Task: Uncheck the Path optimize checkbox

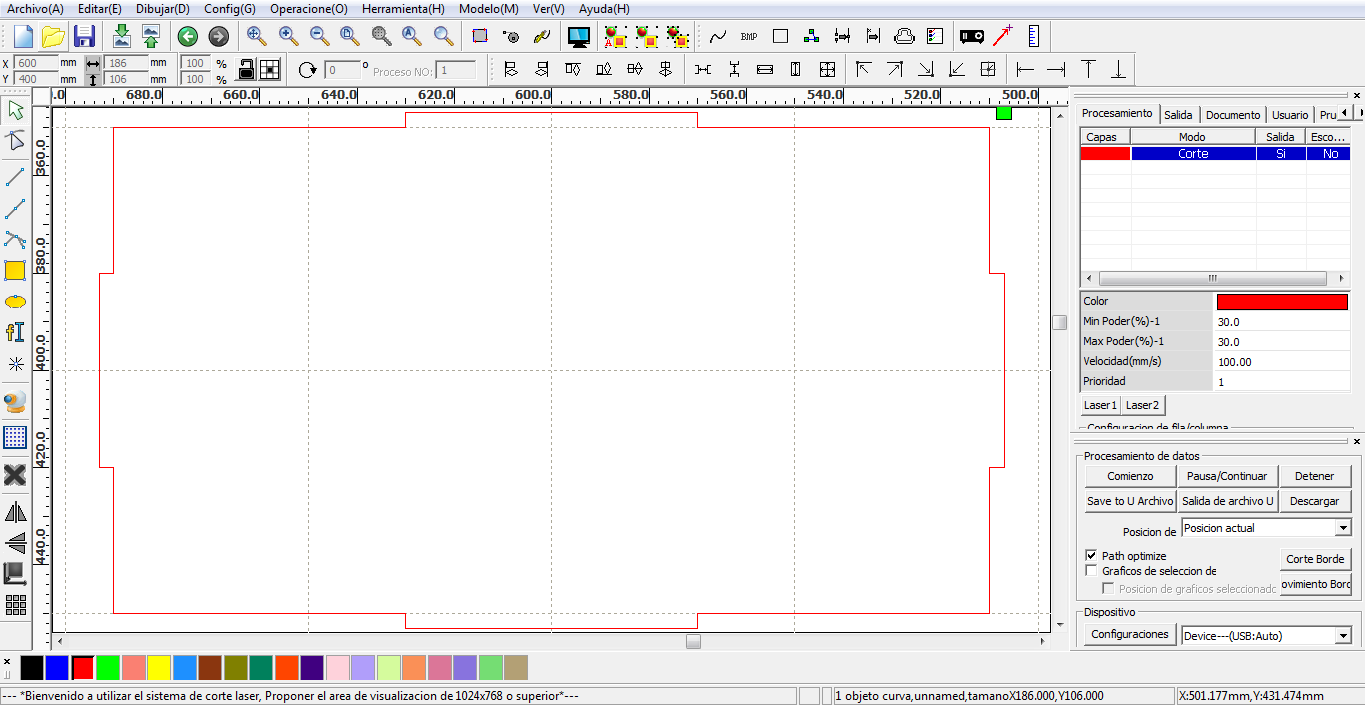Action: coord(1091,555)
